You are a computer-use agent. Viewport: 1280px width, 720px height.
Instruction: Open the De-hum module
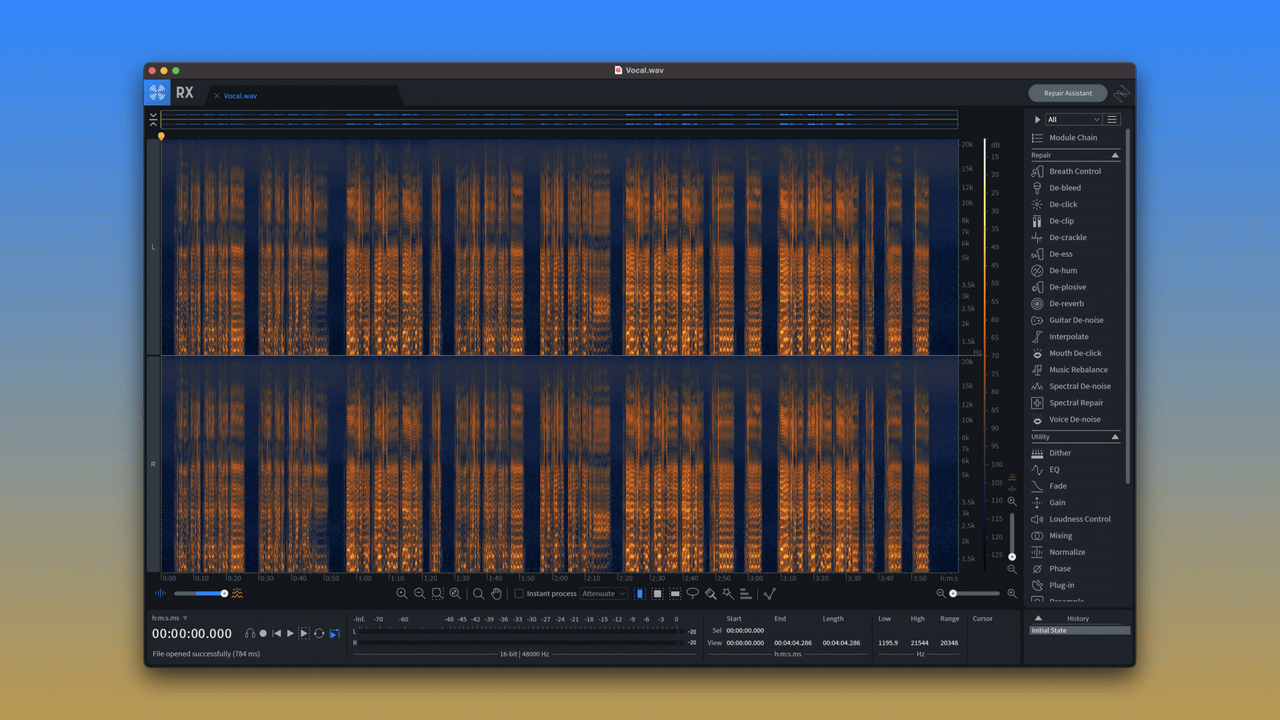(x=1075, y=270)
